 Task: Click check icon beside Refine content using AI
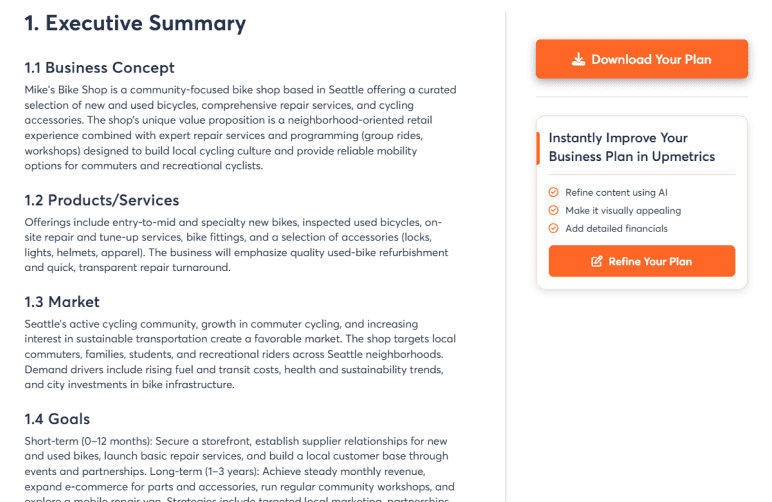(x=554, y=192)
